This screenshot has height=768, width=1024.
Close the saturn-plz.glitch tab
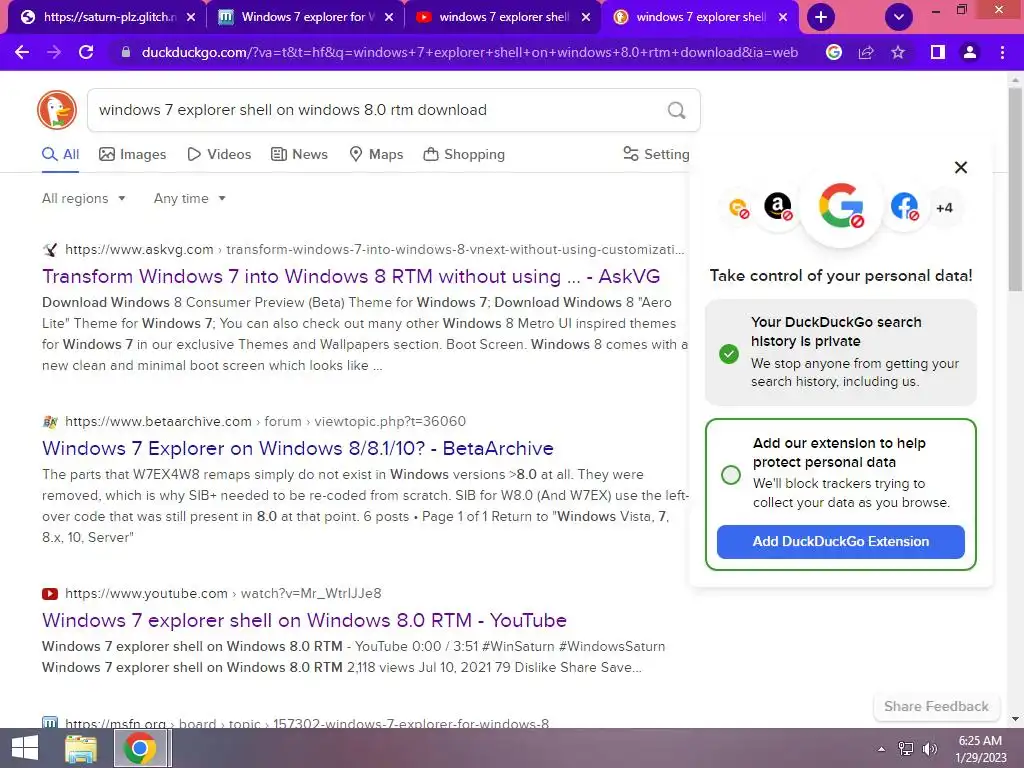point(191,18)
